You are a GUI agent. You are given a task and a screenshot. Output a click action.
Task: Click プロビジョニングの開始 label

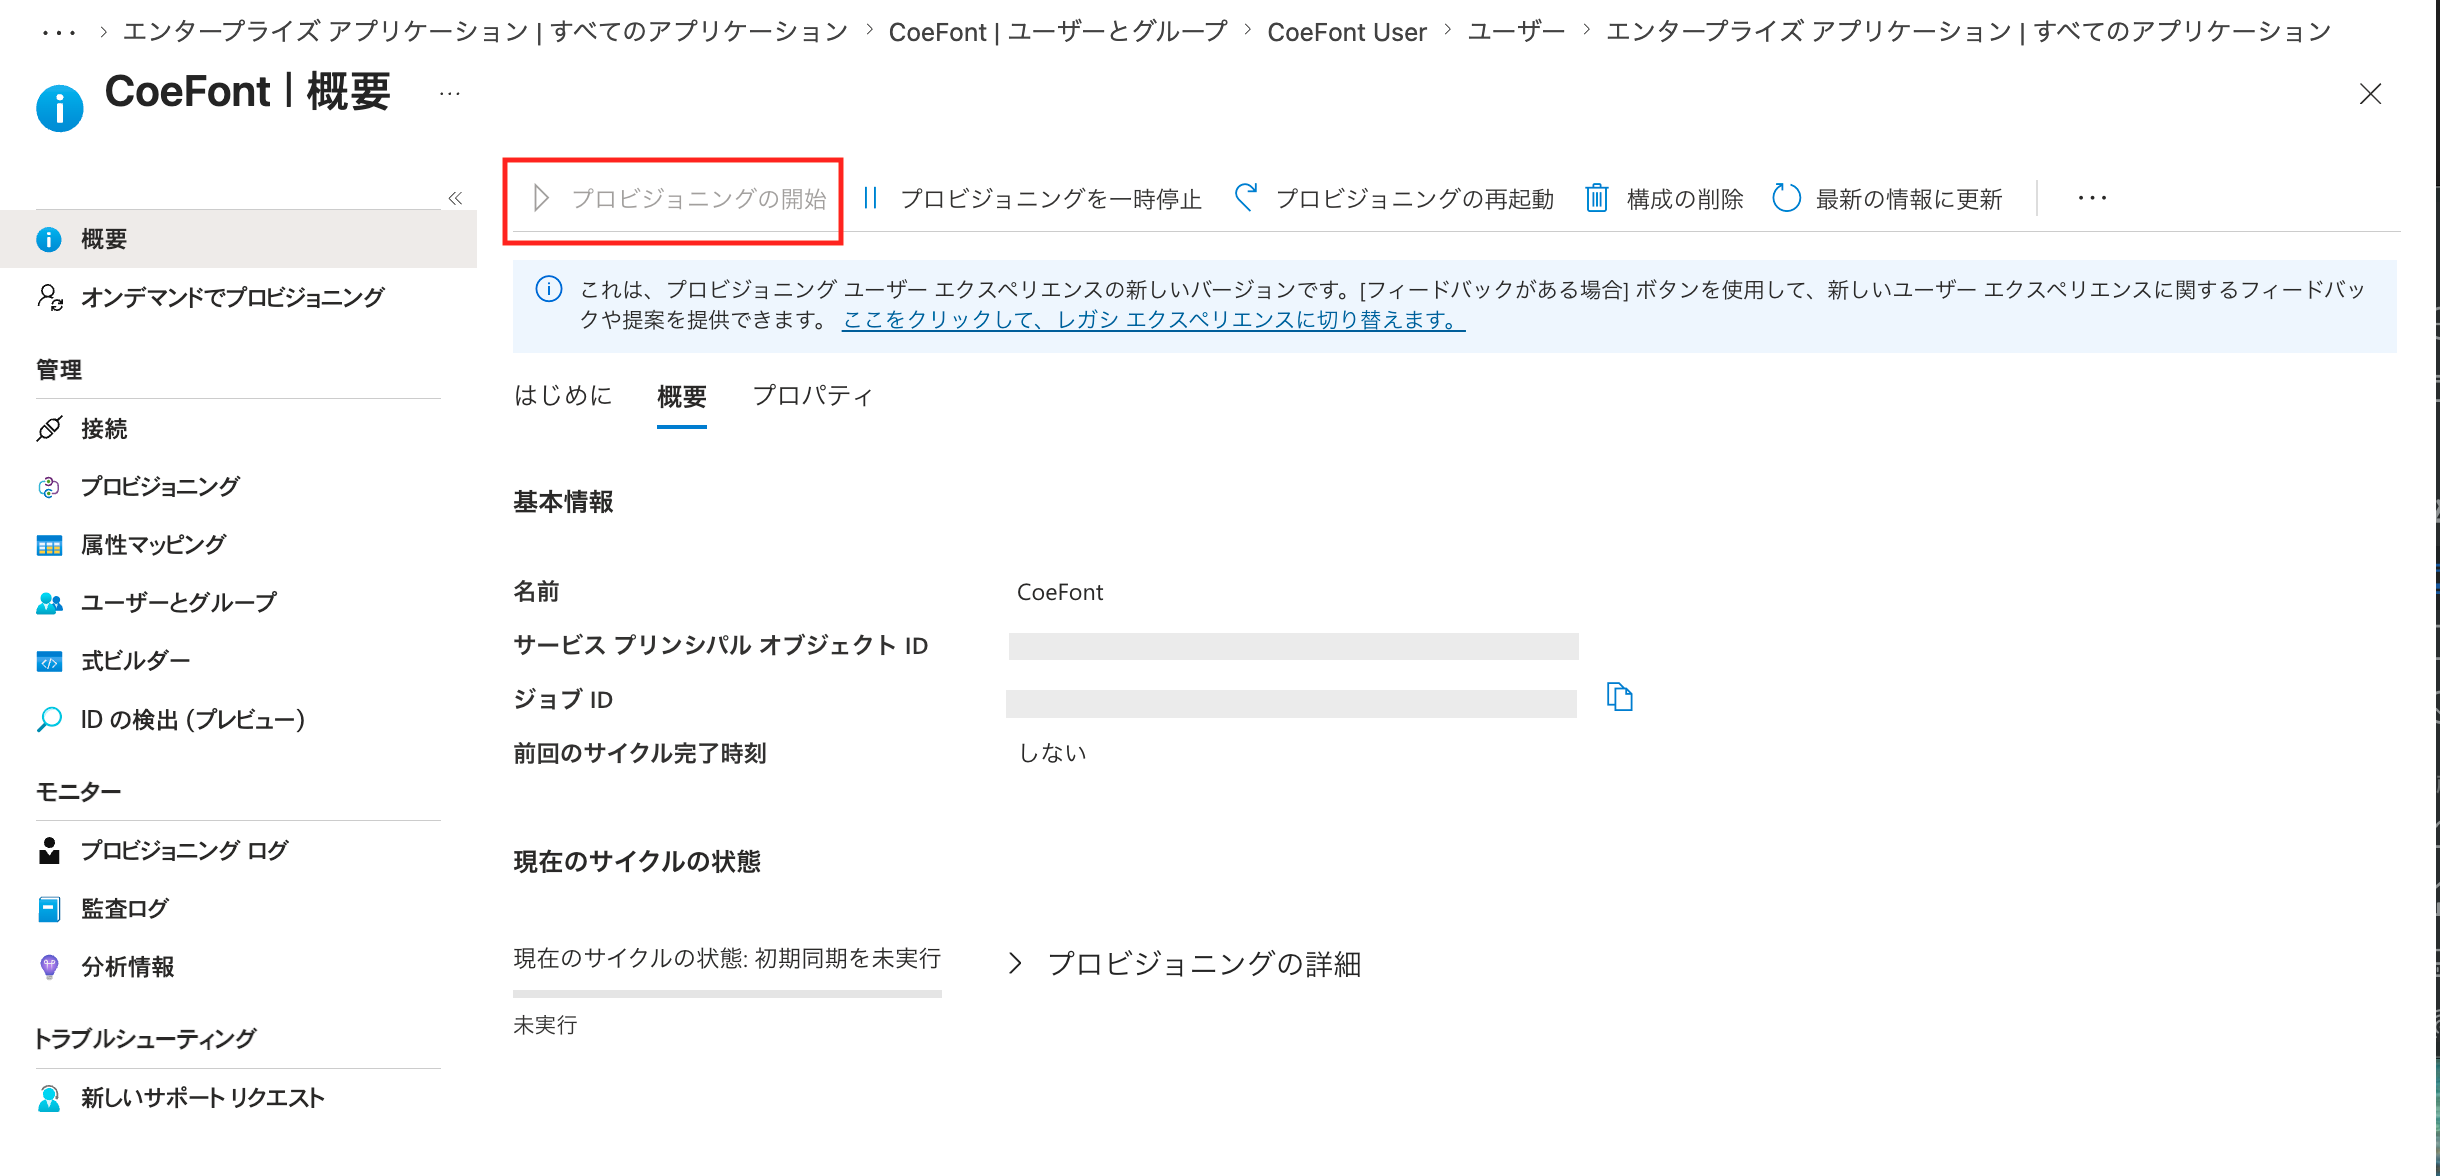coord(699,199)
